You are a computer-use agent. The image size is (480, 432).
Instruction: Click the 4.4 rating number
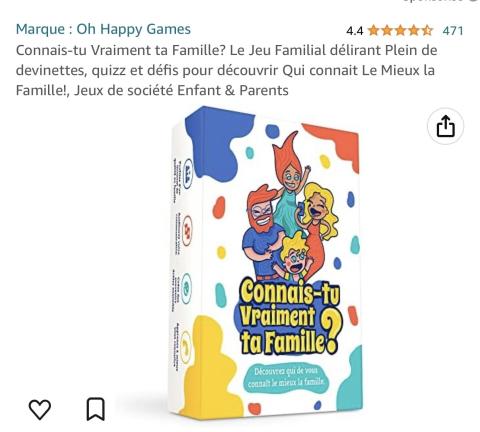pyautogui.click(x=355, y=31)
